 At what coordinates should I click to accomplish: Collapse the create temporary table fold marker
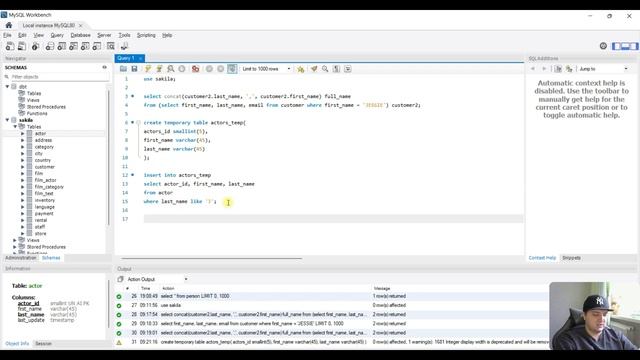[138, 122]
